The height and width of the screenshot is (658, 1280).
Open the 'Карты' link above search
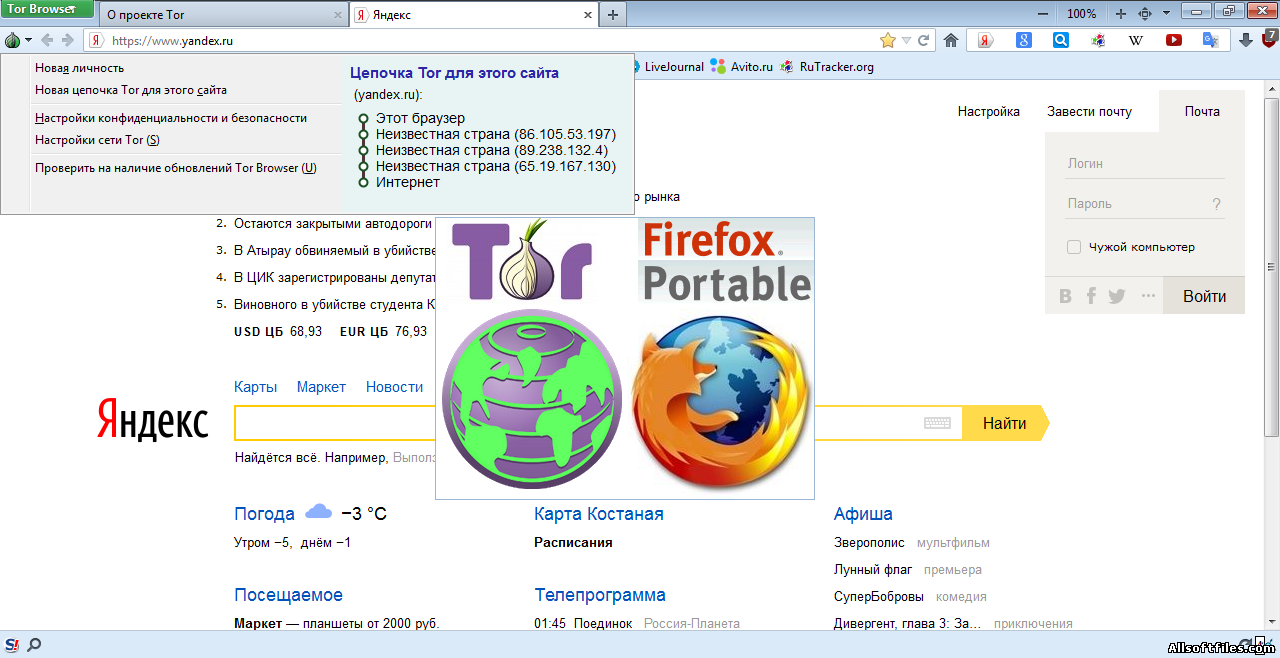tap(256, 387)
